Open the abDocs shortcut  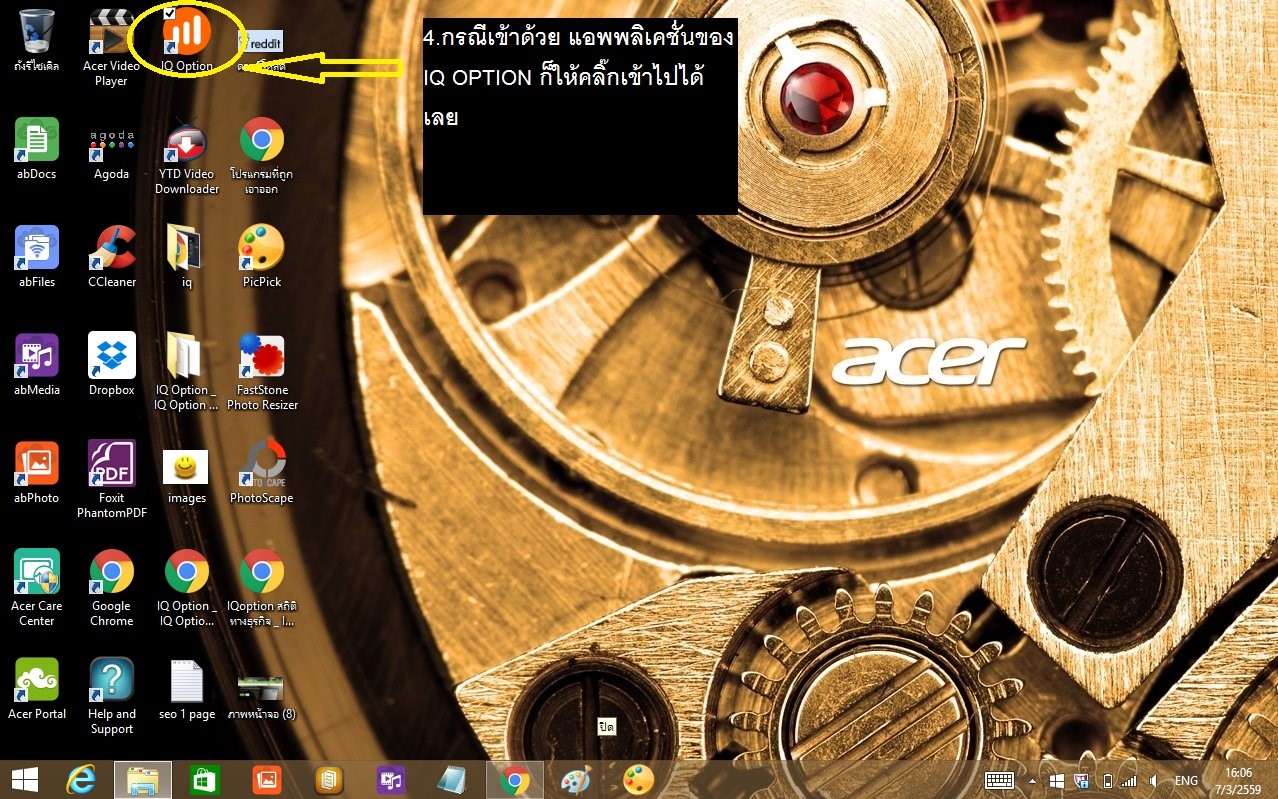[x=37, y=139]
